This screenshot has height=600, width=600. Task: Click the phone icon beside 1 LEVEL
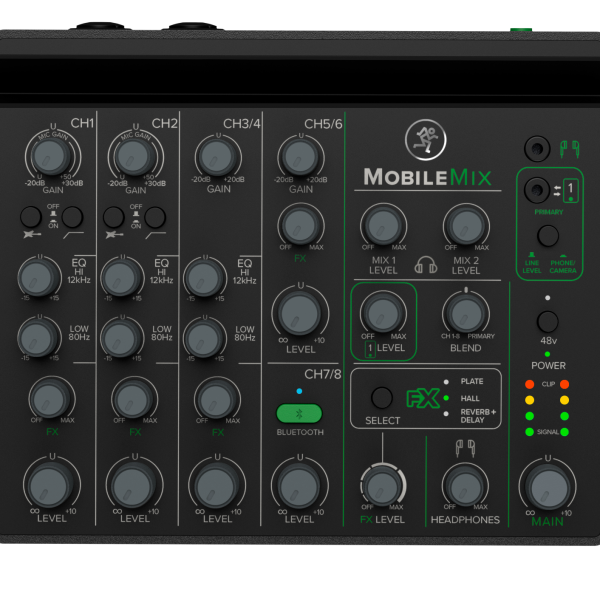370,349
